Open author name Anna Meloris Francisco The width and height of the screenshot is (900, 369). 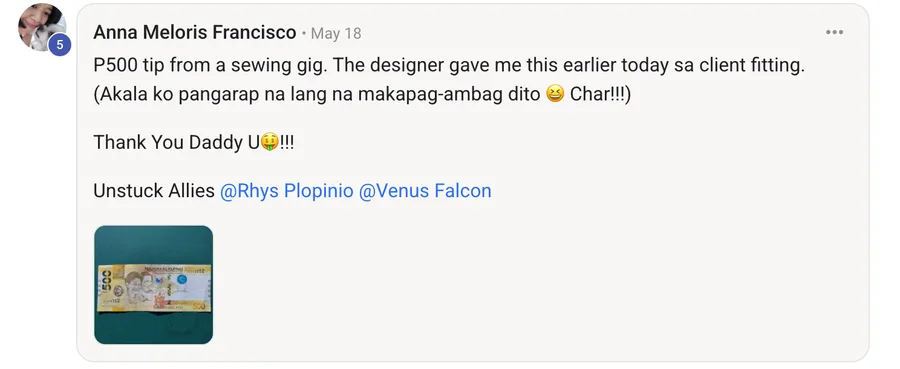point(195,33)
